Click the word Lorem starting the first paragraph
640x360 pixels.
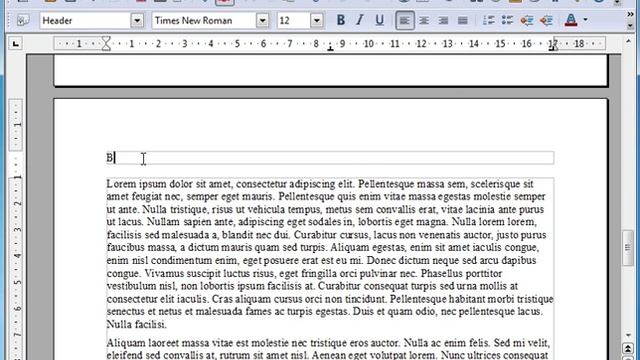(121, 184)
